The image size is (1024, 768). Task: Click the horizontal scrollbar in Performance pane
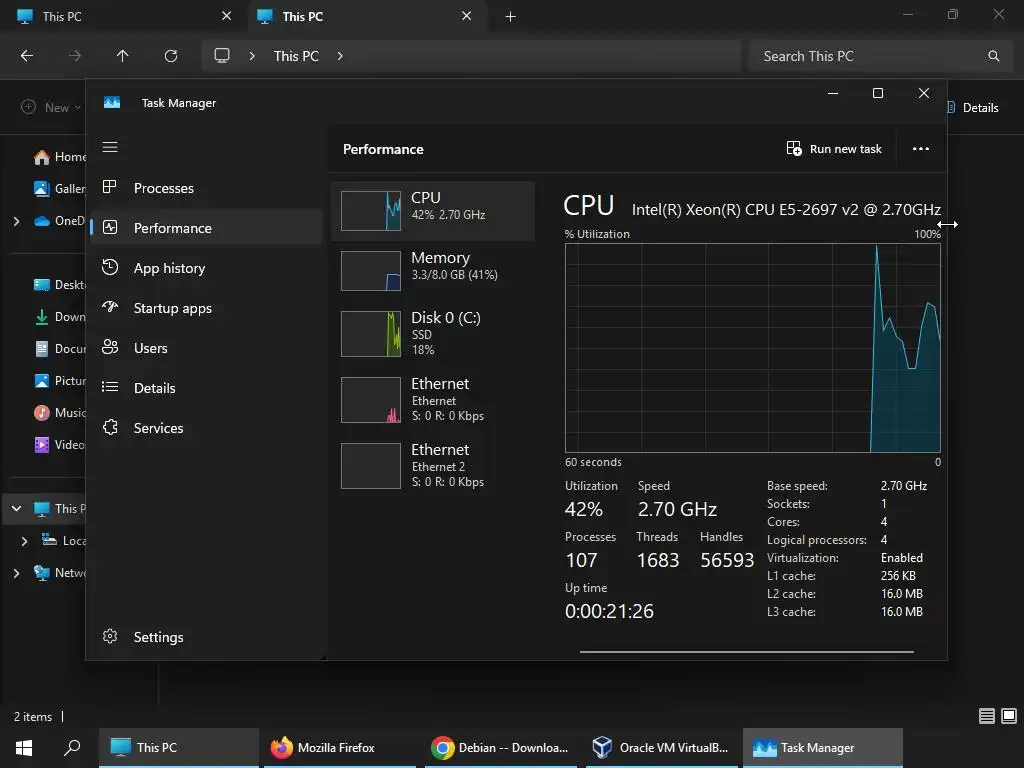746,651
